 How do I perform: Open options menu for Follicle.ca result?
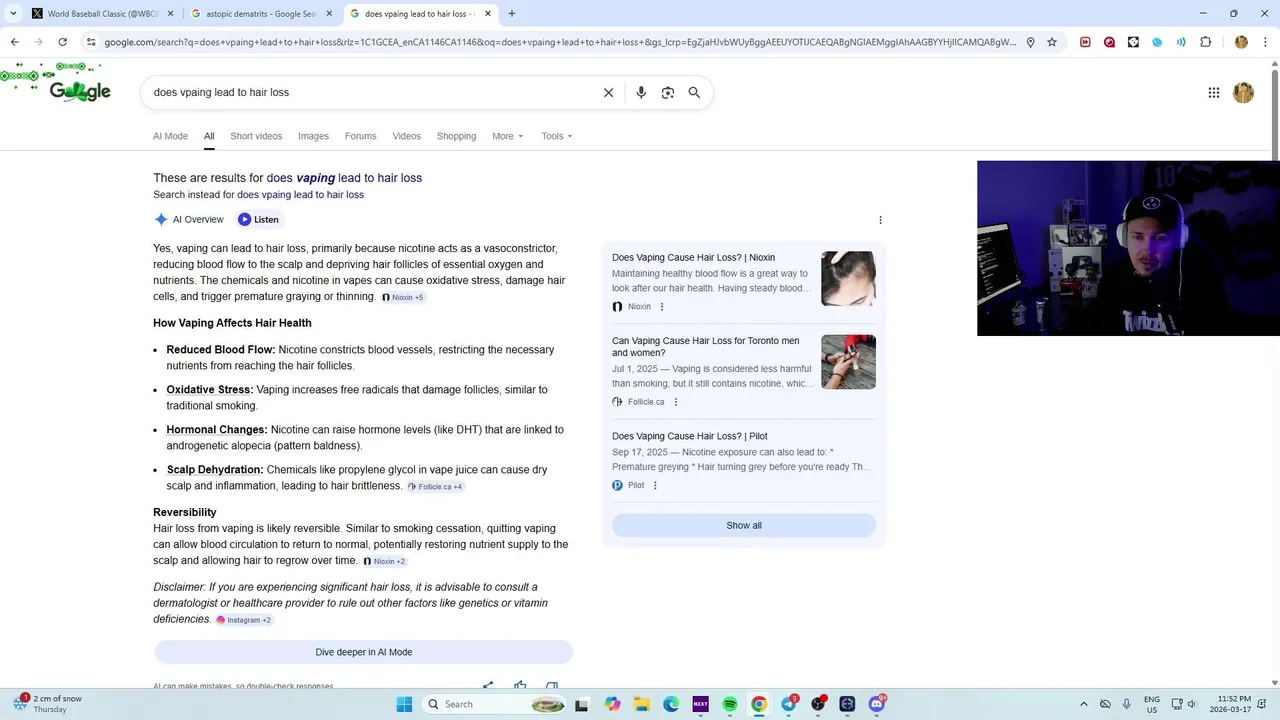click(x=675, y=402)
